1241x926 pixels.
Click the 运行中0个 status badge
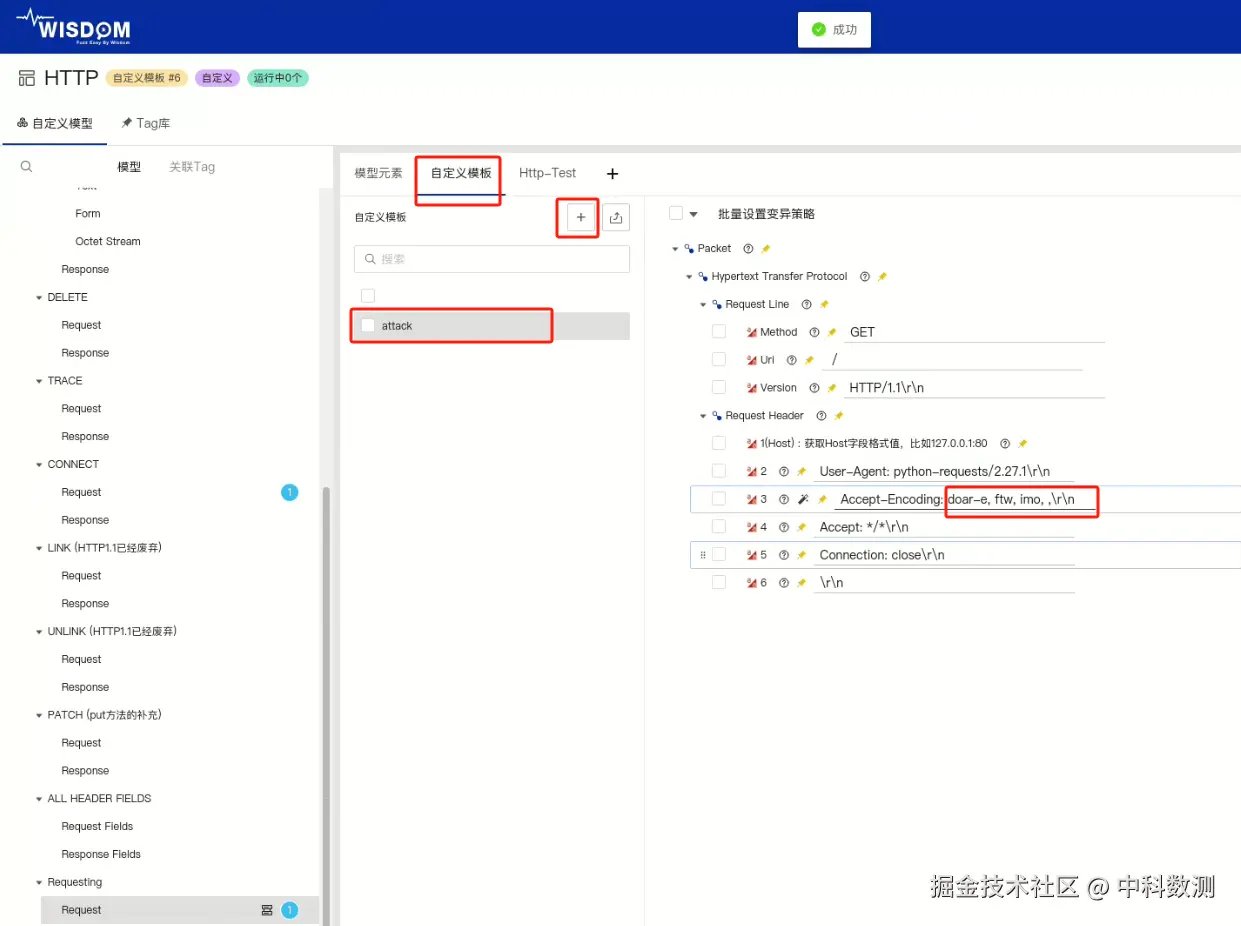278,78
